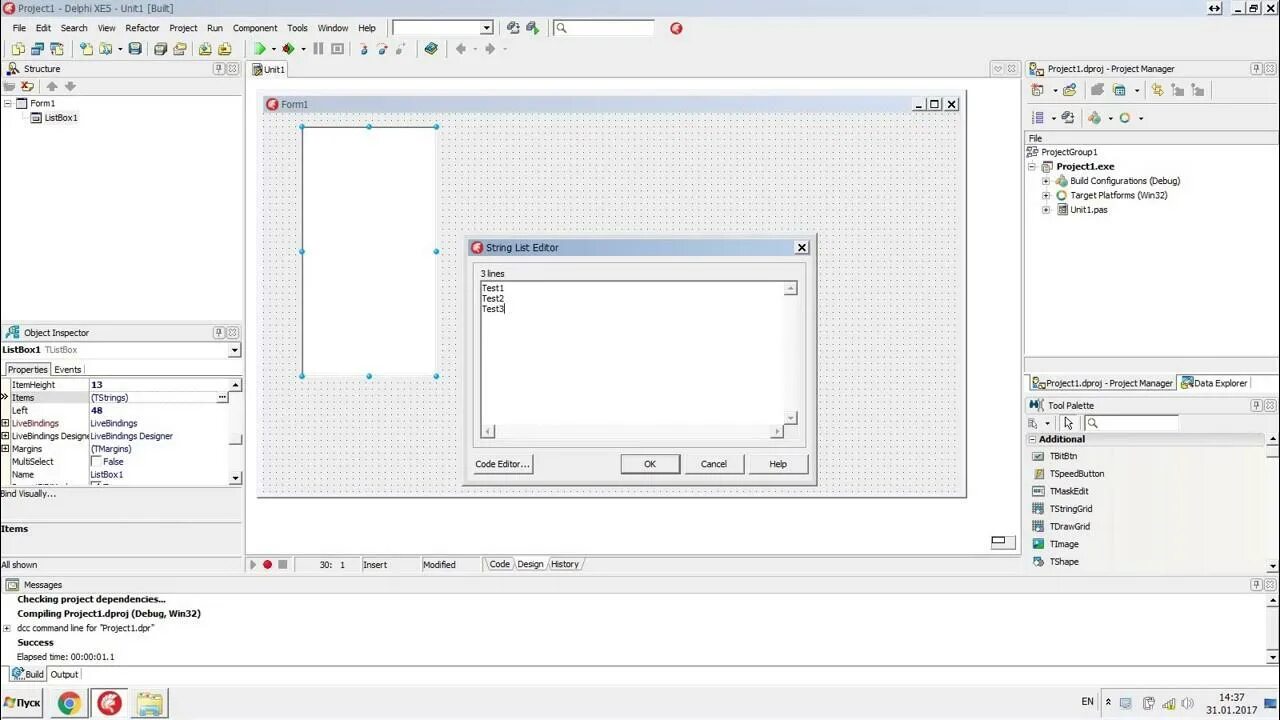Click the Code Editor... button
The height and width of the screenshot is (720, 1280).
(502, 464)
